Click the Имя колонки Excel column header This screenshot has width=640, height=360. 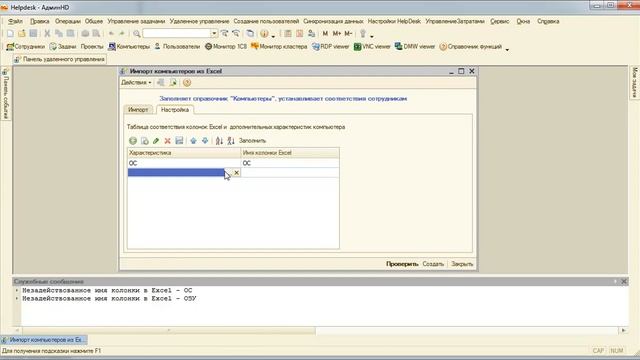pyautogui.click(x=290, y=153)
